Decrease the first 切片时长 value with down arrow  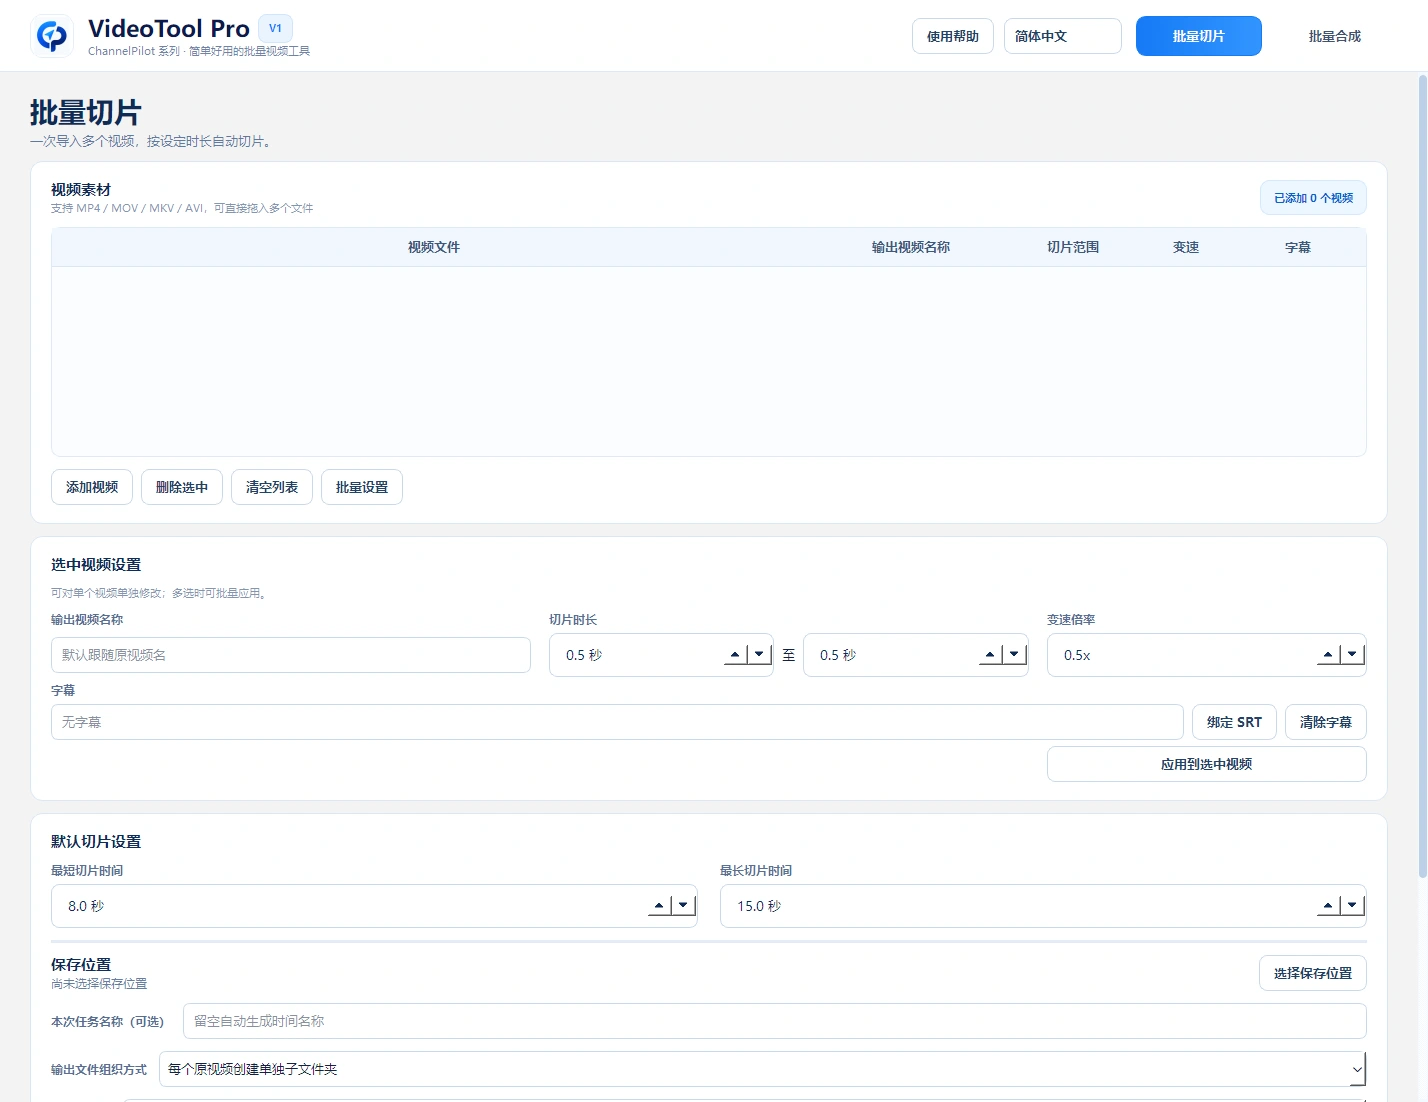click(x=760, y=655)
